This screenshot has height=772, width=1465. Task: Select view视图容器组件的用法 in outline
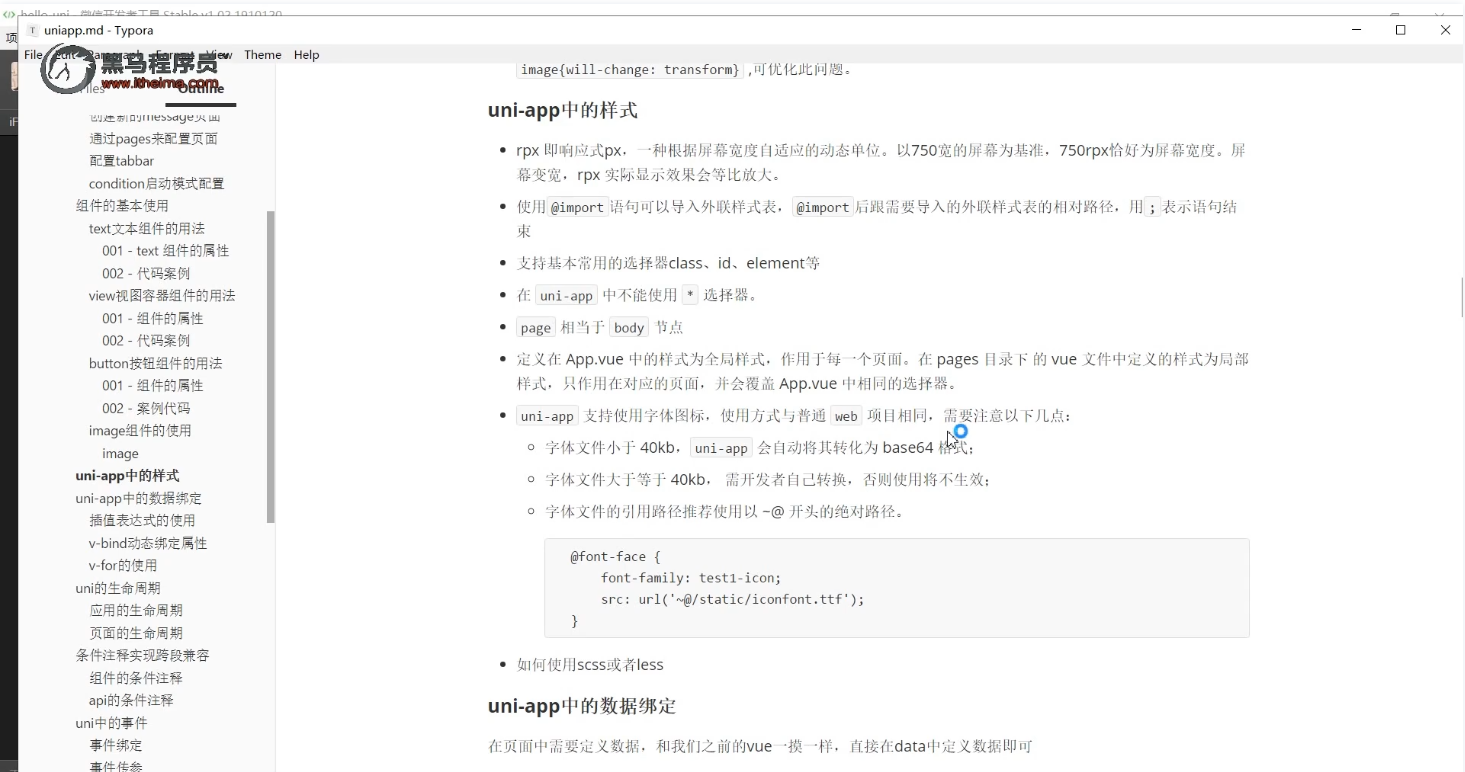(x=162, y=296)
